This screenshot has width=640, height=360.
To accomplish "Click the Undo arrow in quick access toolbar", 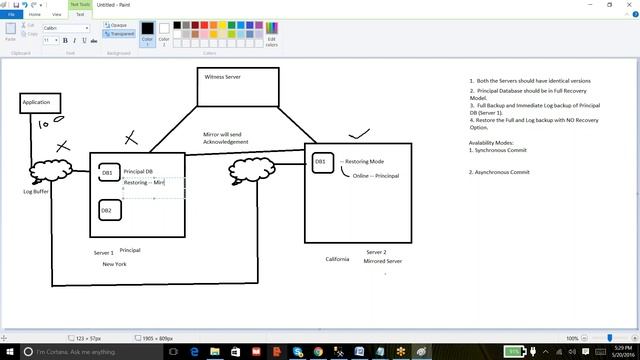I will tap(25, 5).
